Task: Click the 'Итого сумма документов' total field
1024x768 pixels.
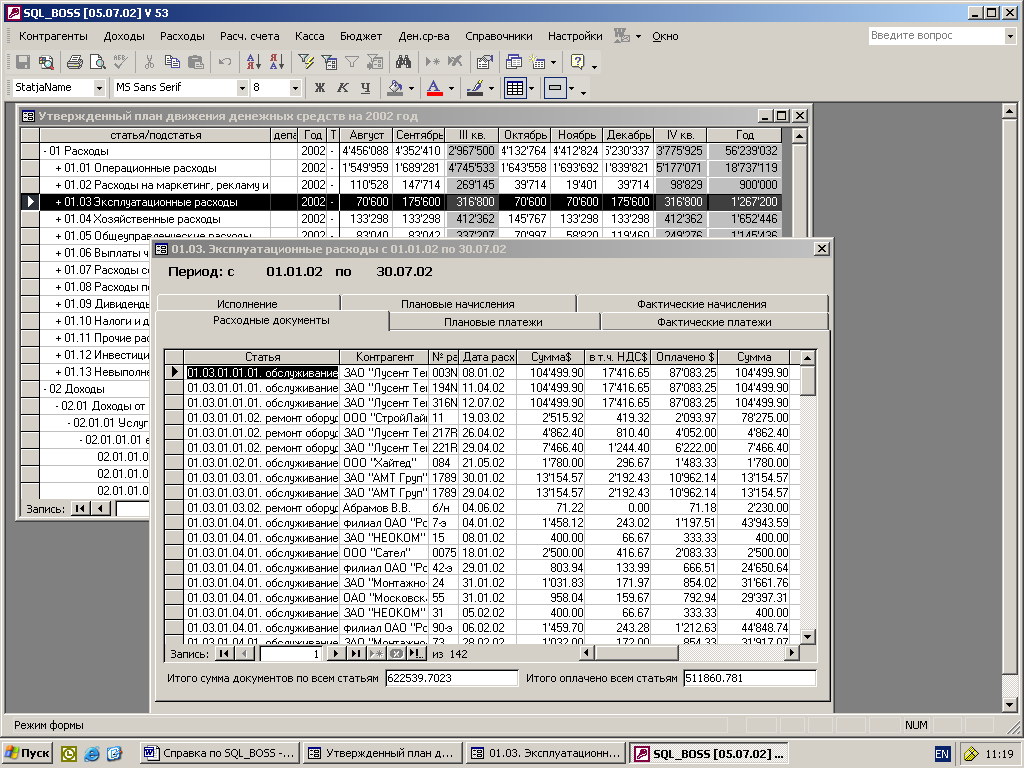Action: coord(451,679)
